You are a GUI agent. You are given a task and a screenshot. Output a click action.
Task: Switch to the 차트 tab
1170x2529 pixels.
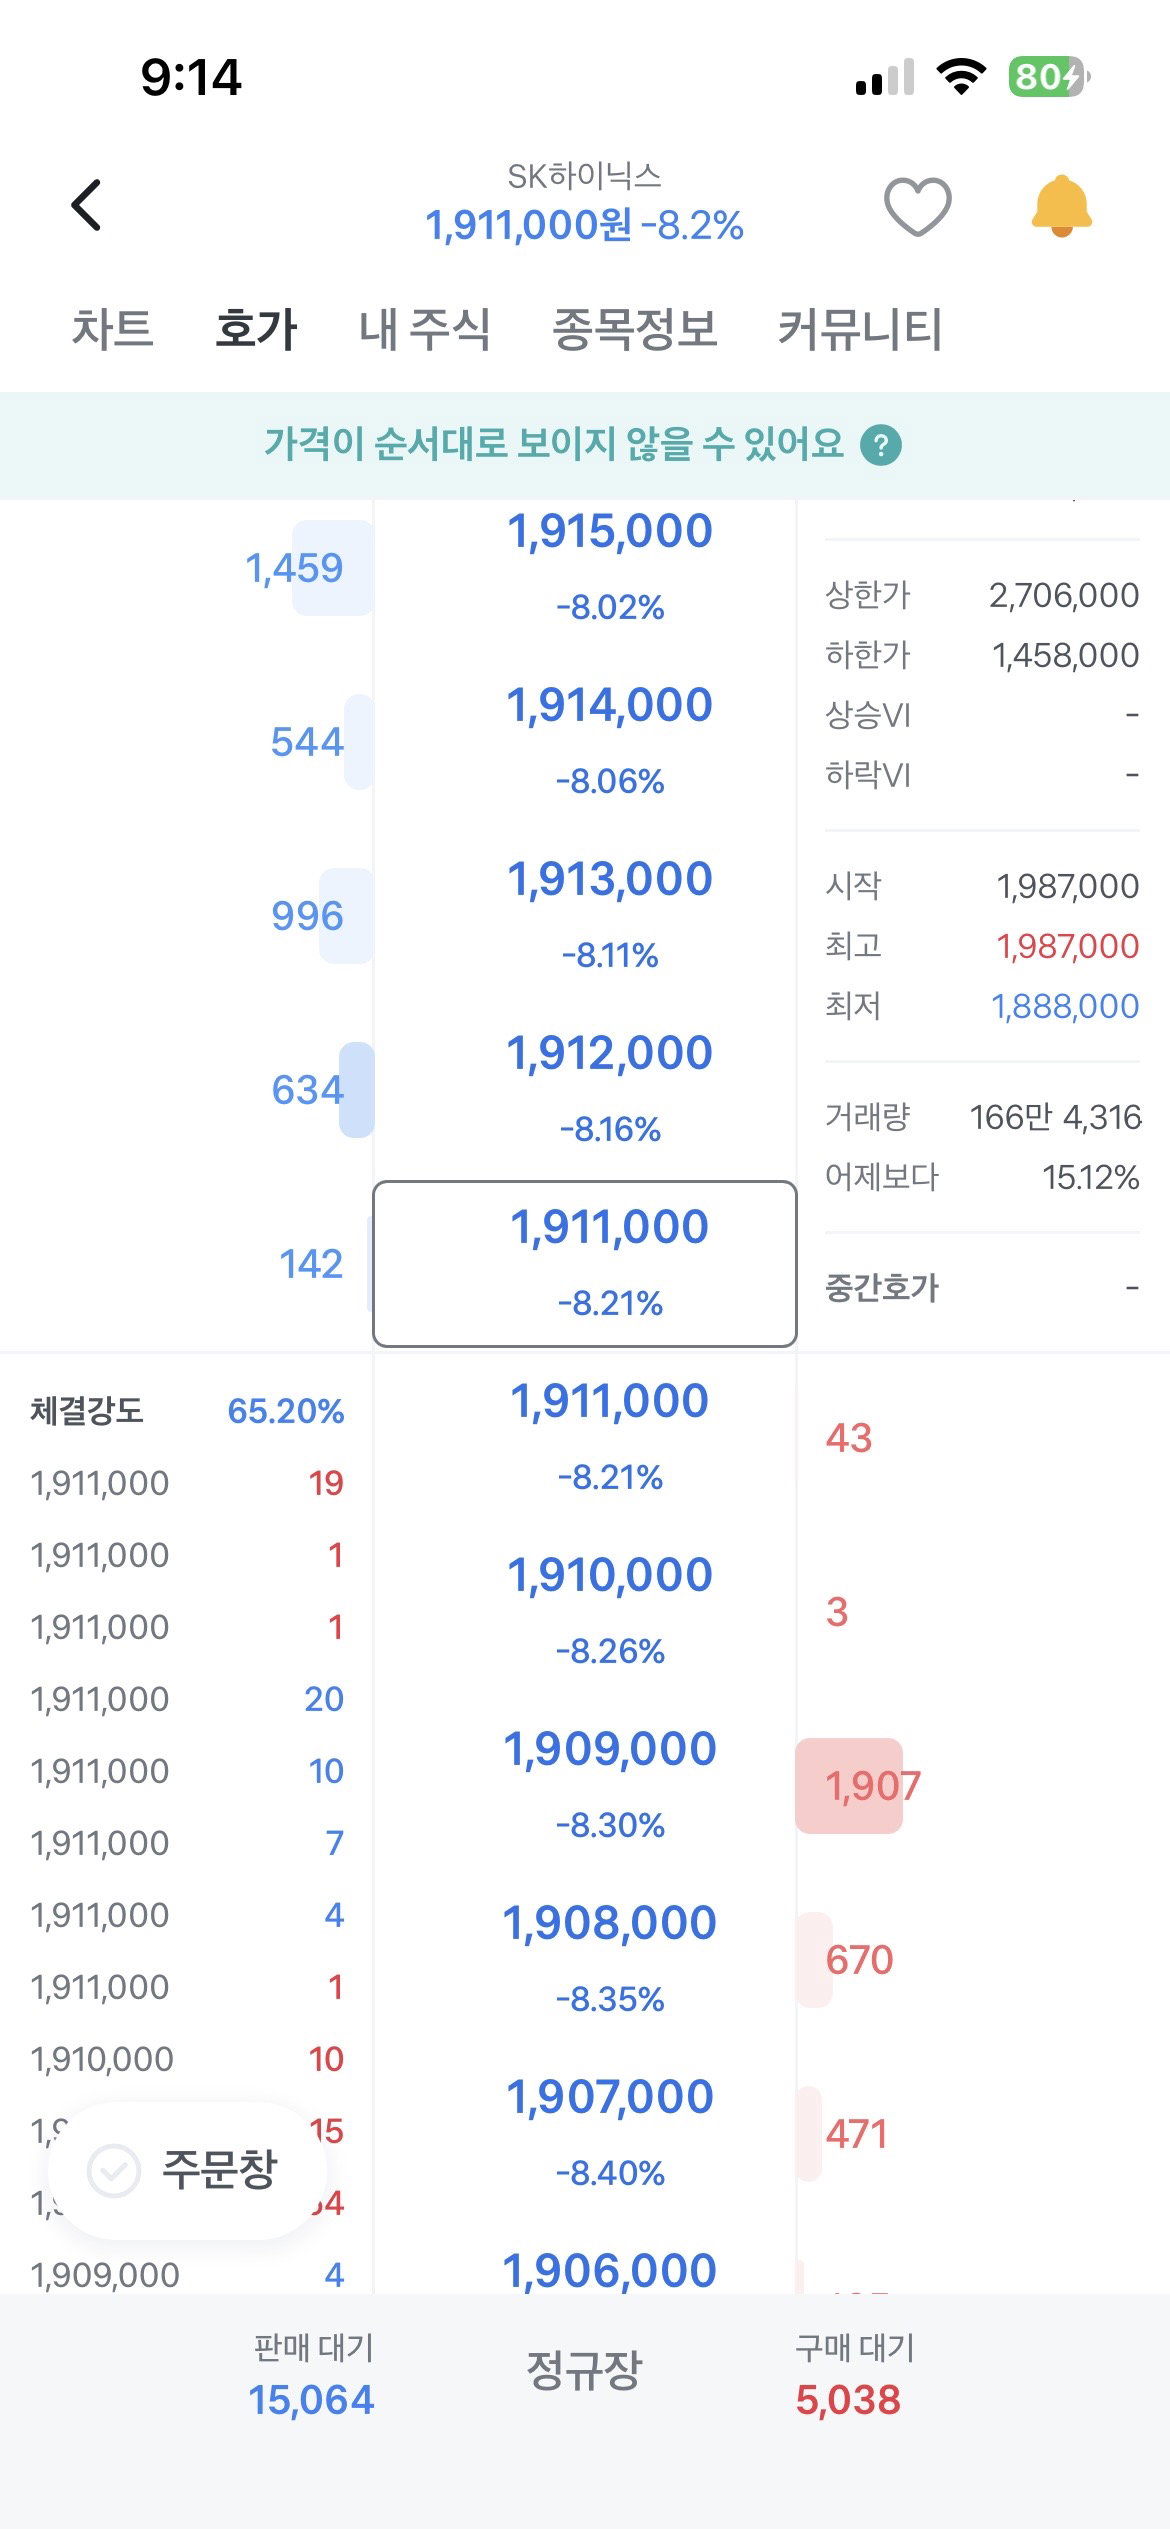(112, 329)
